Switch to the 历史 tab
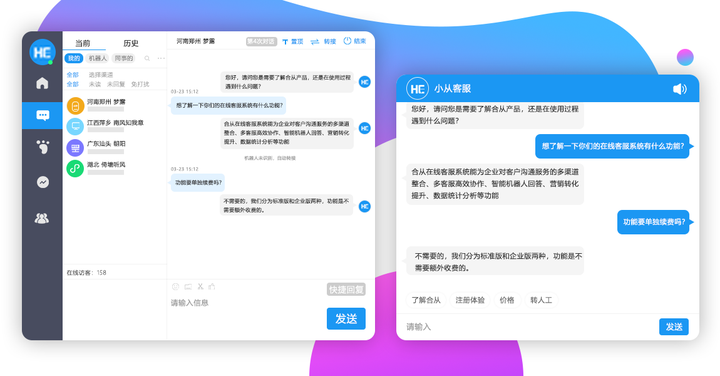 [x=131, y=43]
